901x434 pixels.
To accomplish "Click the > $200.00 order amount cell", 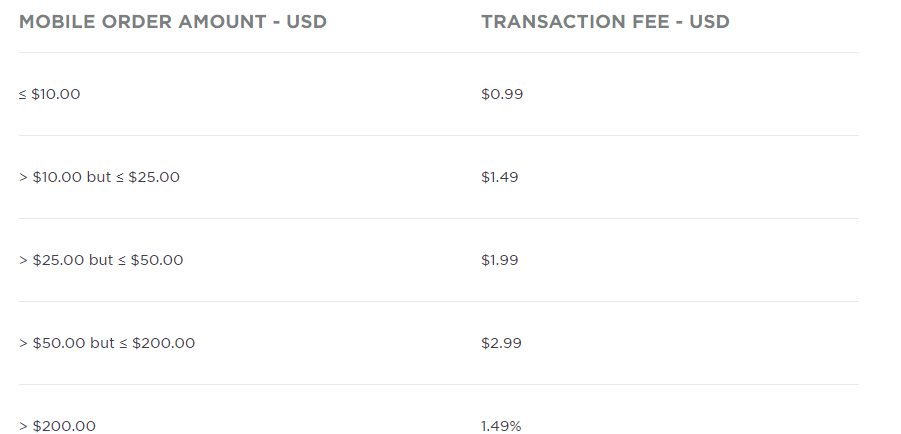I will 57,426.
